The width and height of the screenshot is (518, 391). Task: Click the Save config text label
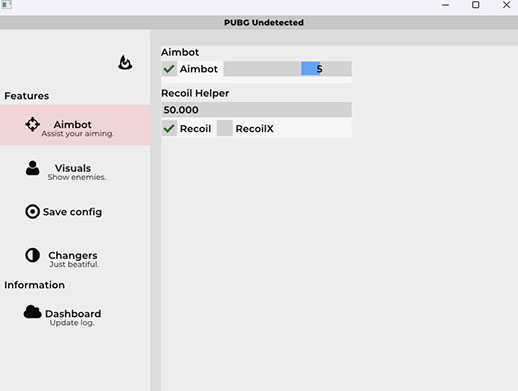72,212
